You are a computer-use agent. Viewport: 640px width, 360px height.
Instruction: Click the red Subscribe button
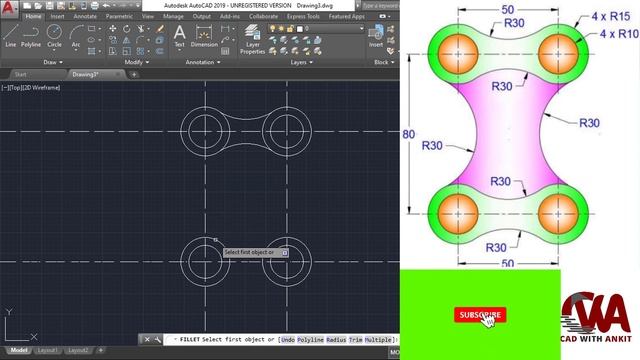(480, 315)
